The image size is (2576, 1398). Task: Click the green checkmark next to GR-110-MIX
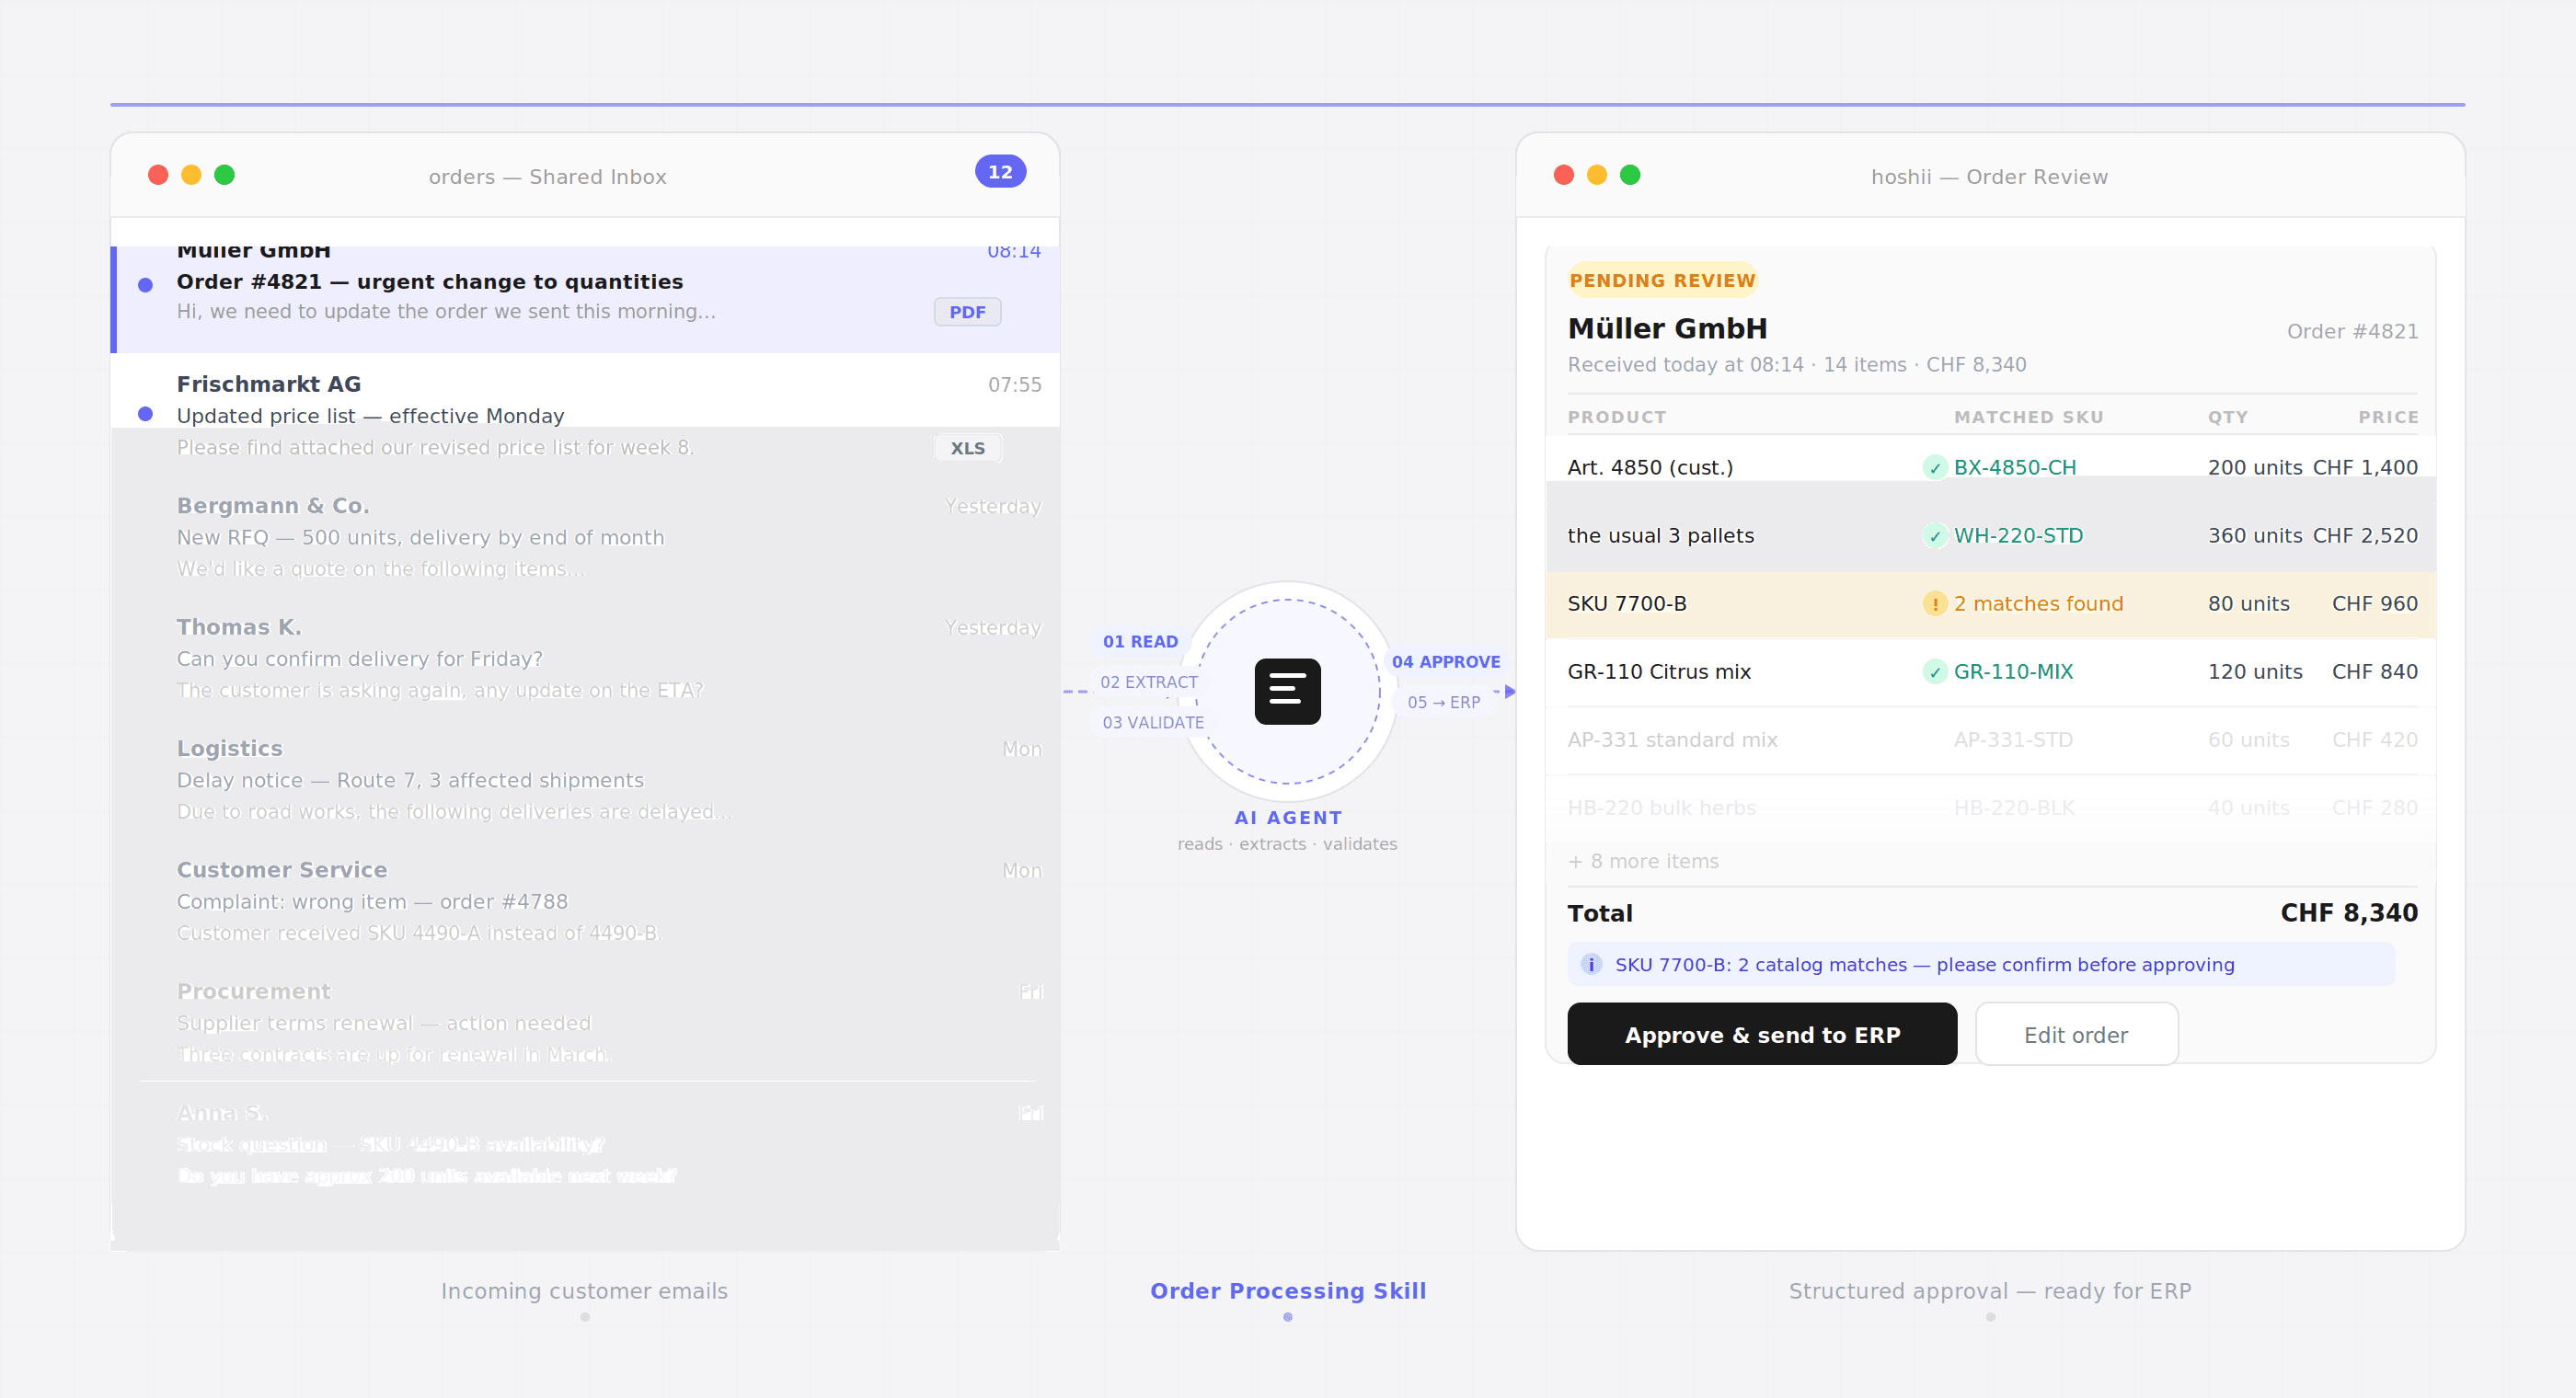[1934, 672]
